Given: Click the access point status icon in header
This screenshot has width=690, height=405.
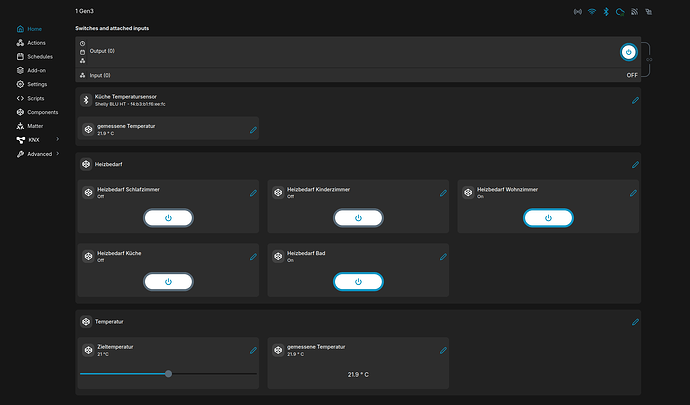Looking at the screenshot, I should pos(577,12).
